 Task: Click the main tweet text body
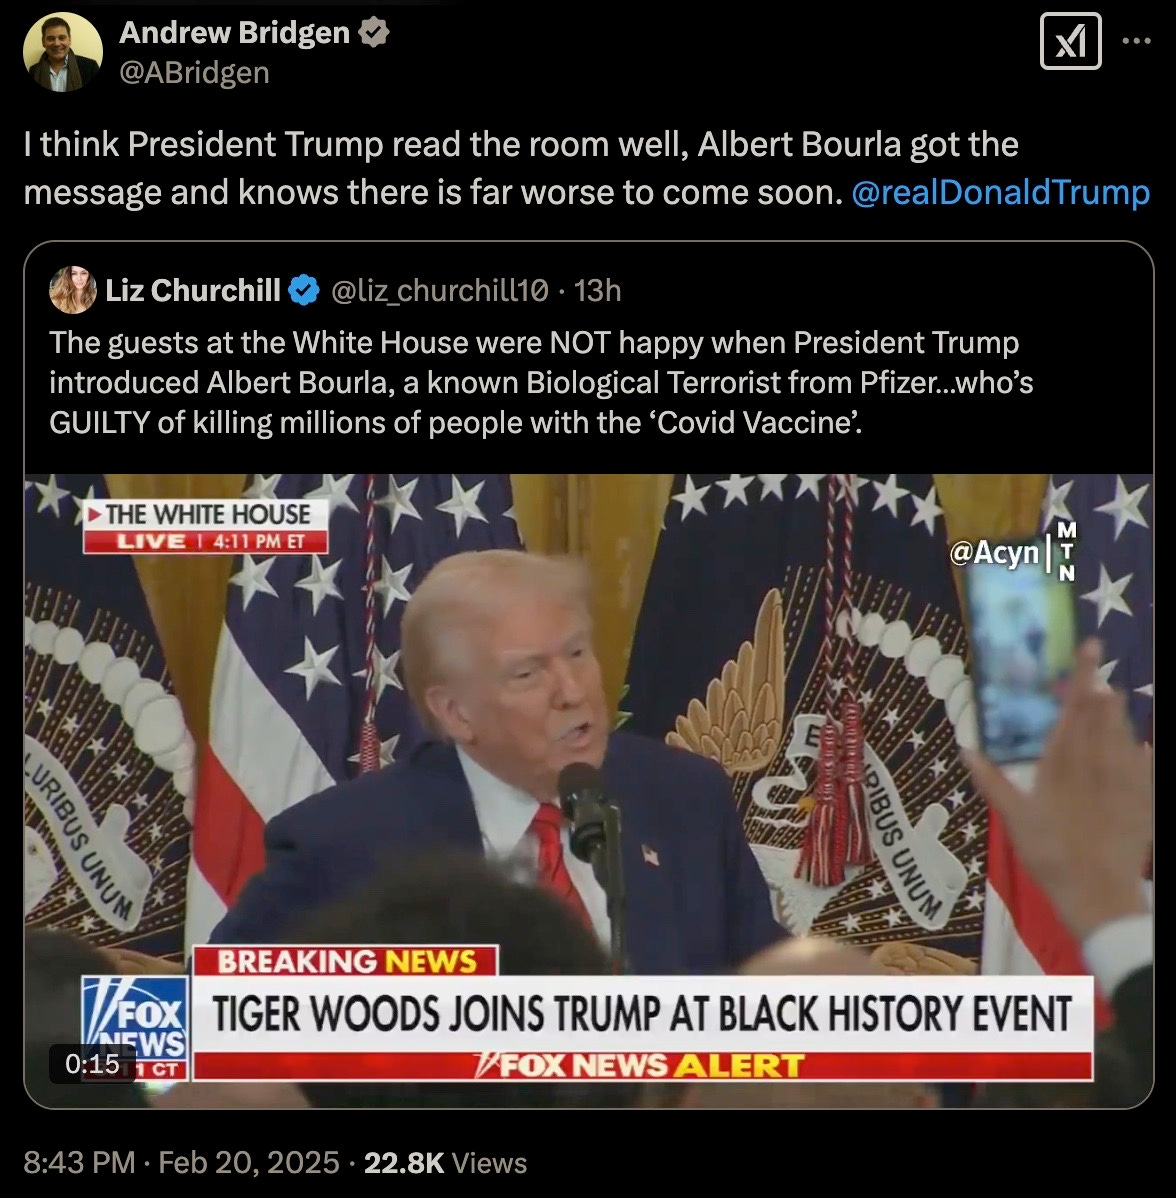click(586, 168)
